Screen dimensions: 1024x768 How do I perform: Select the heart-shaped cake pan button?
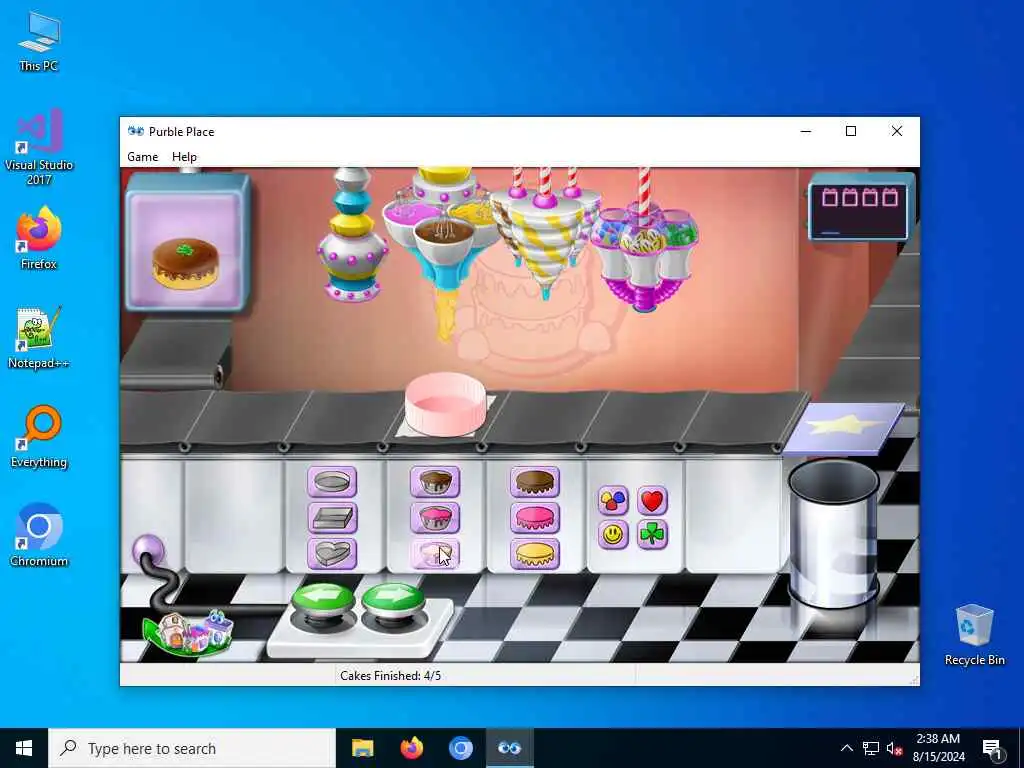click(332, 554)
